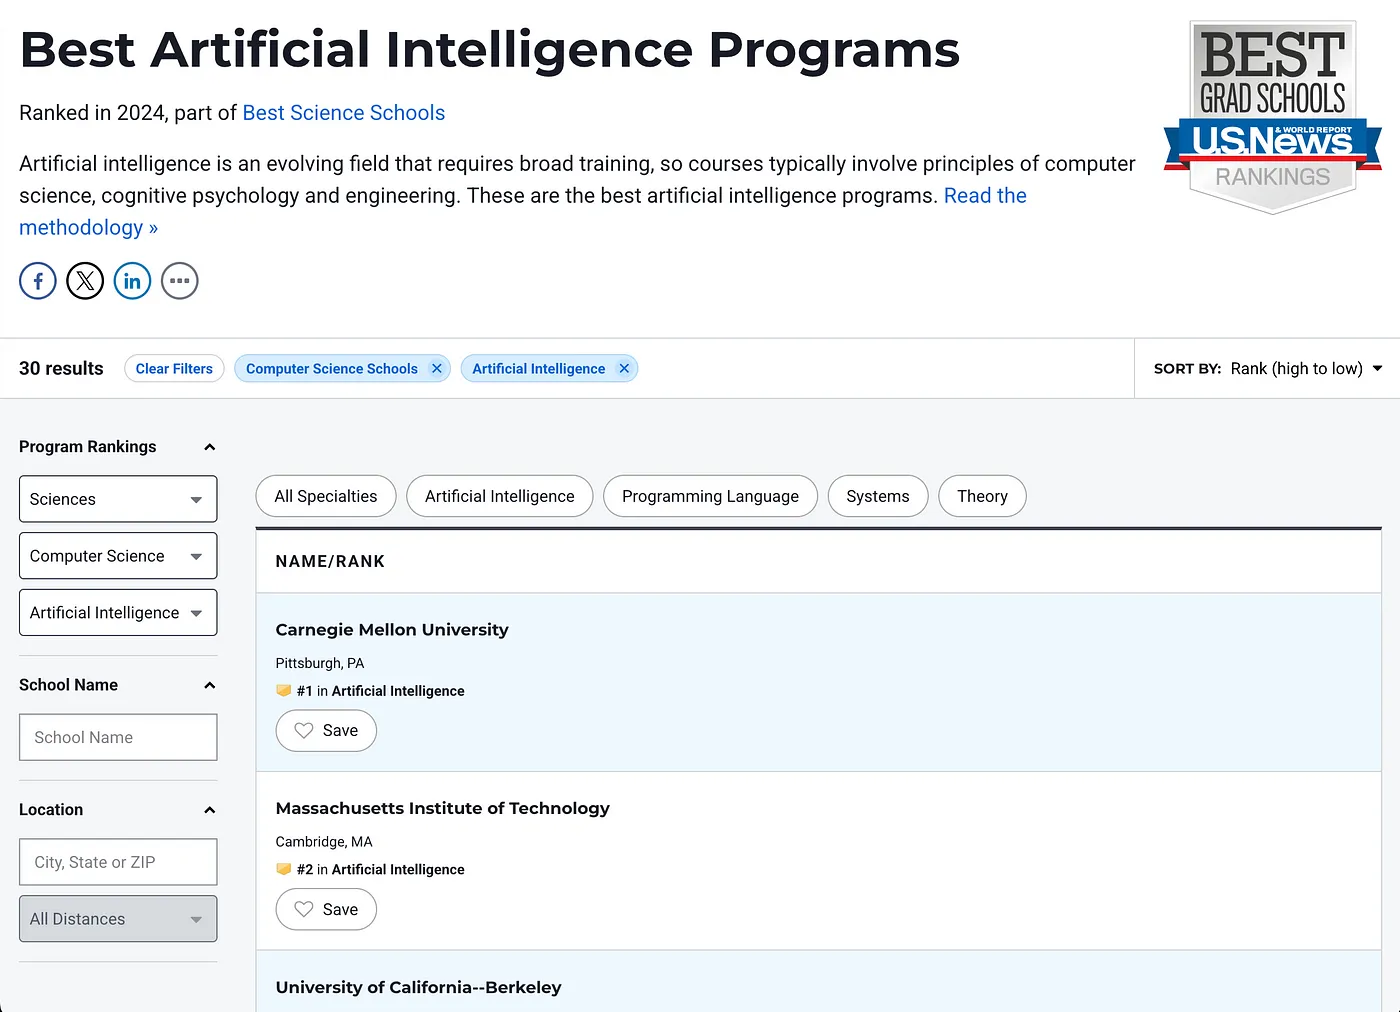The image size is (1400, 1012).
Task: Focus the City, State or ZIP field
Action: pyautogui.click(x=118, y=862)
